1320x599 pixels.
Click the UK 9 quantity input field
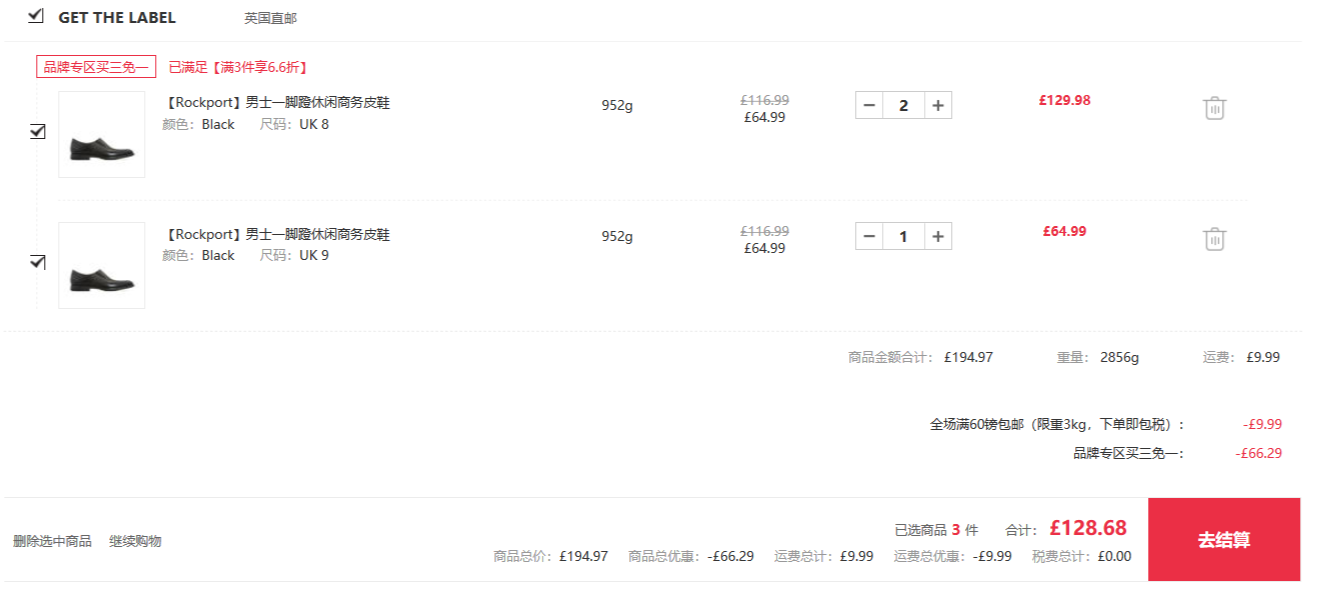coord(903,236)
